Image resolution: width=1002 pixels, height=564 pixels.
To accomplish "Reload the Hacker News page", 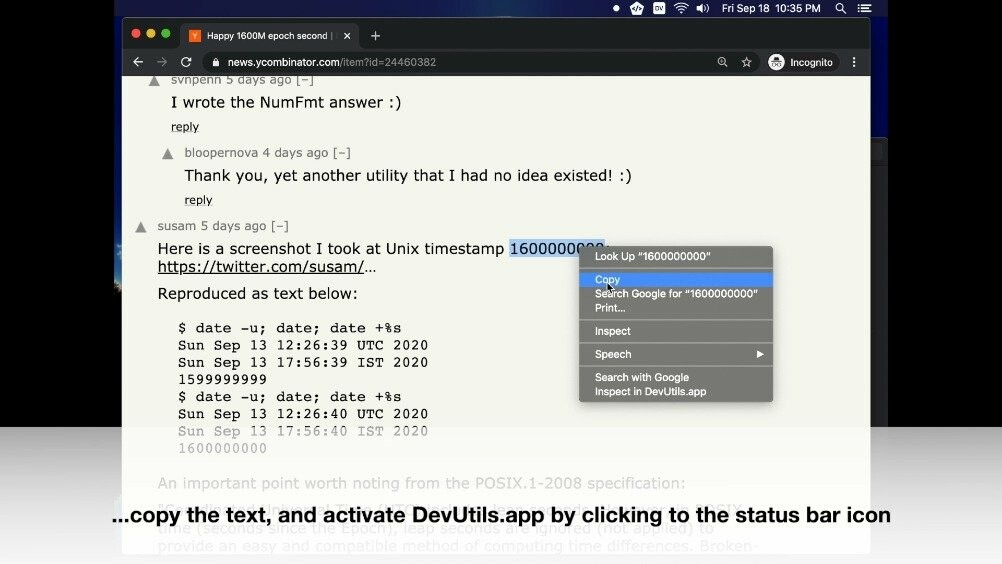I will (x=186, y=62).
